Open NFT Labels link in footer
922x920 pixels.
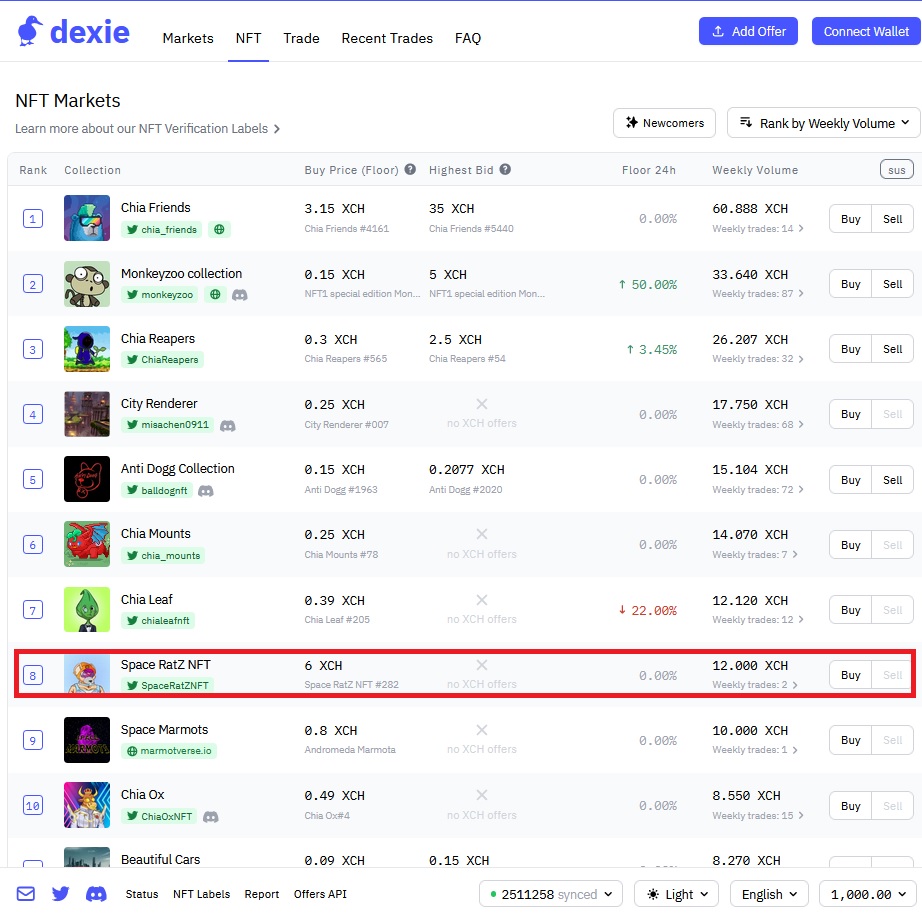[201, 894]
